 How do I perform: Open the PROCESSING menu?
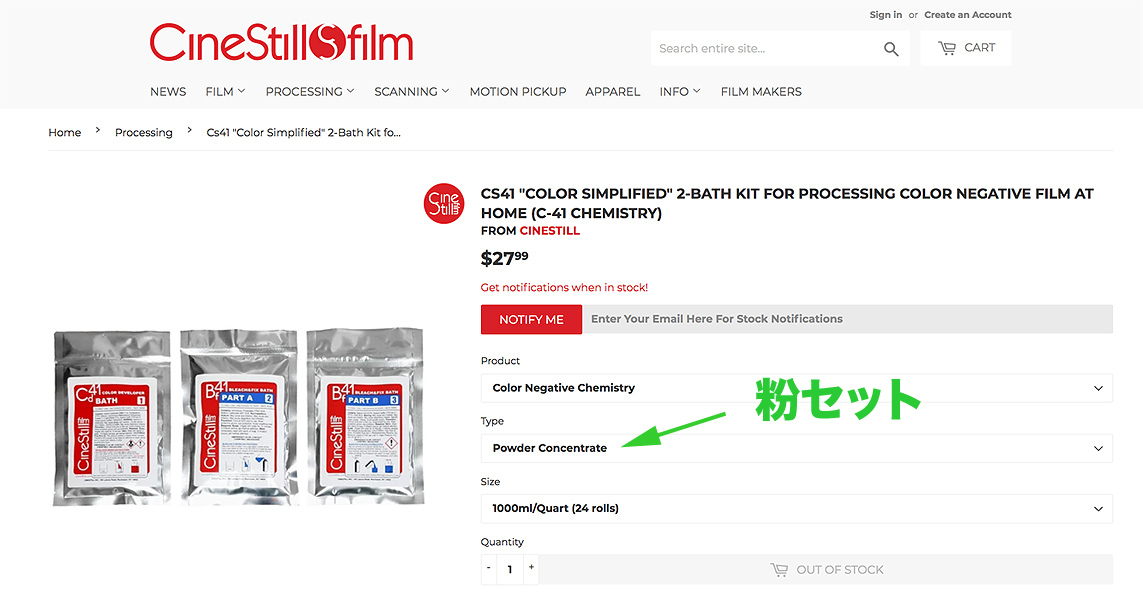click(310, 92)
